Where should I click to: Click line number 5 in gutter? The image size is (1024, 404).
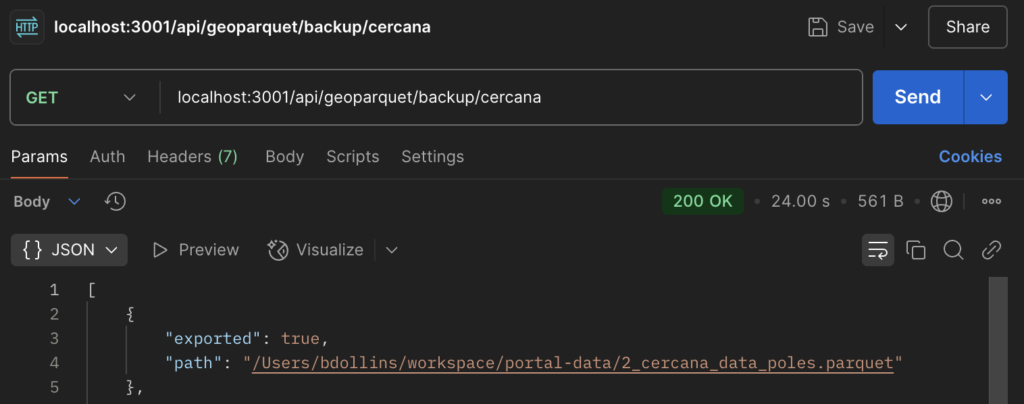54,388
